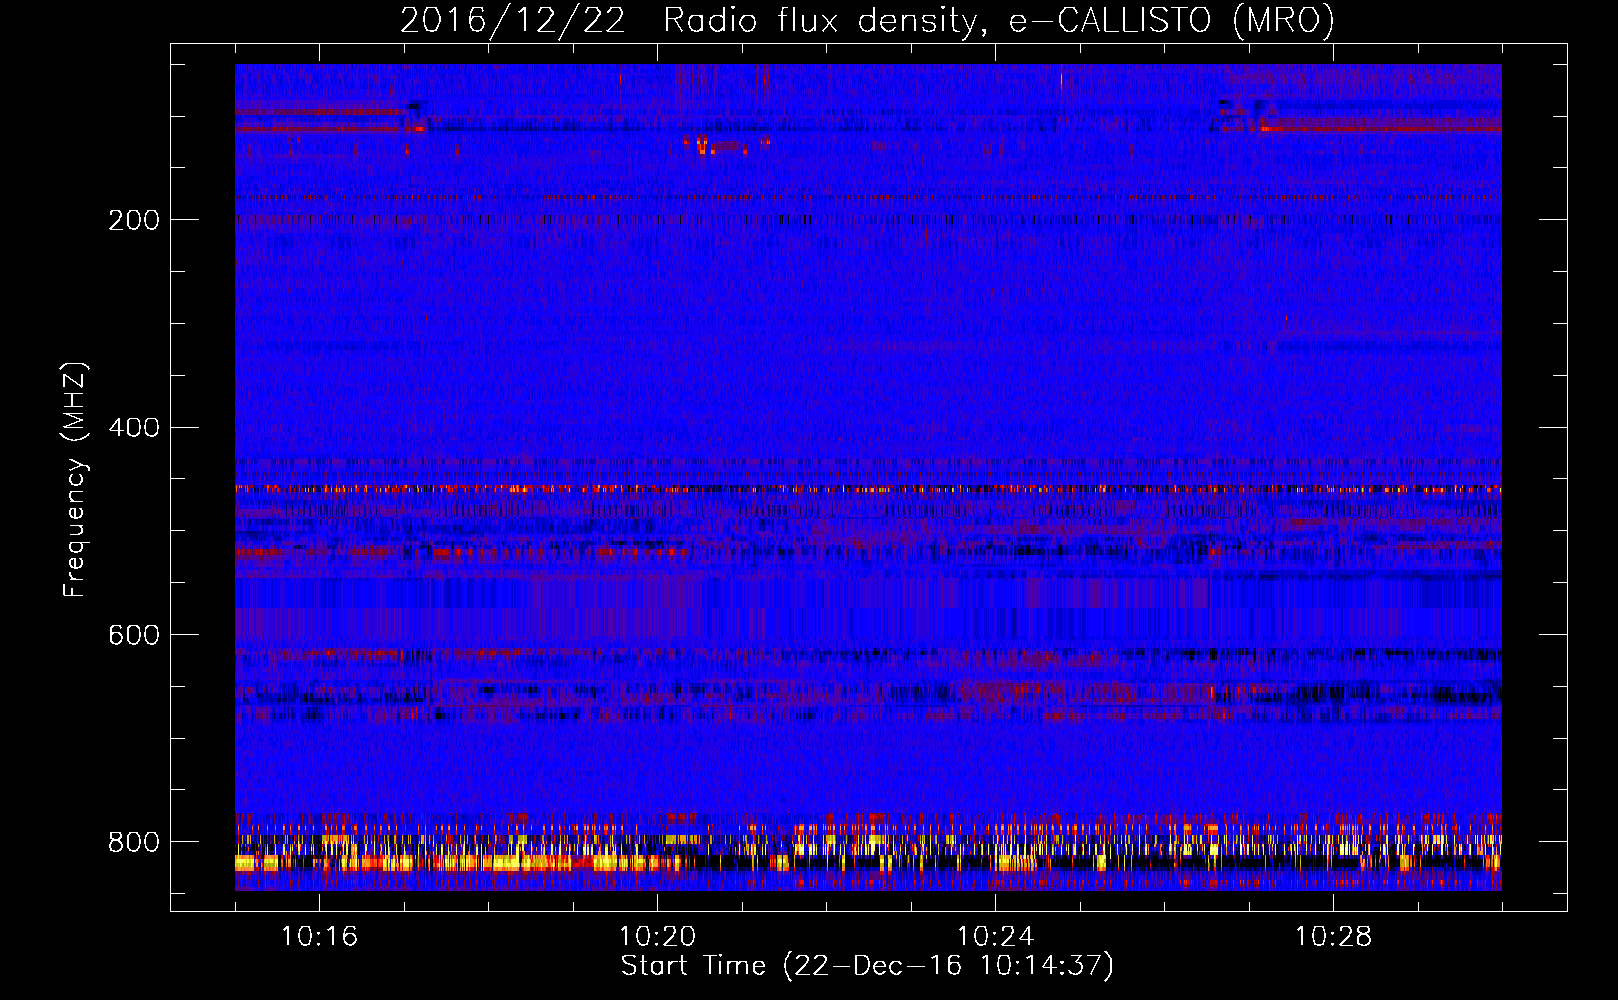Click the 800 frequency tick label

134,843
